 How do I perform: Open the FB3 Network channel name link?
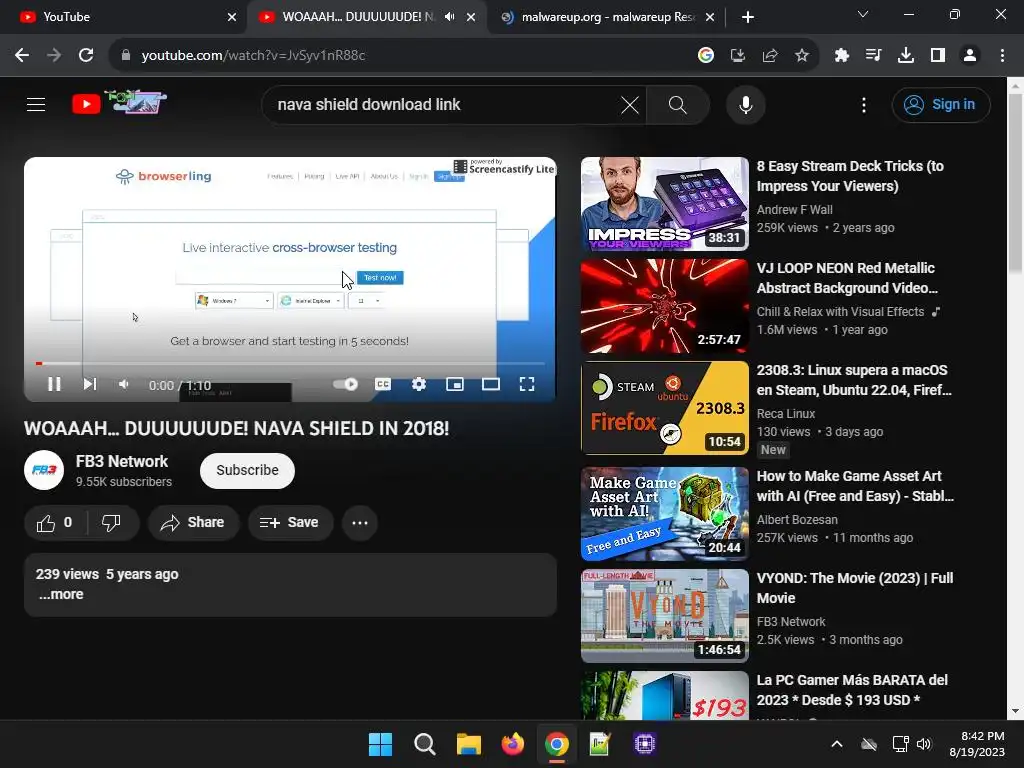pos(122,461)
